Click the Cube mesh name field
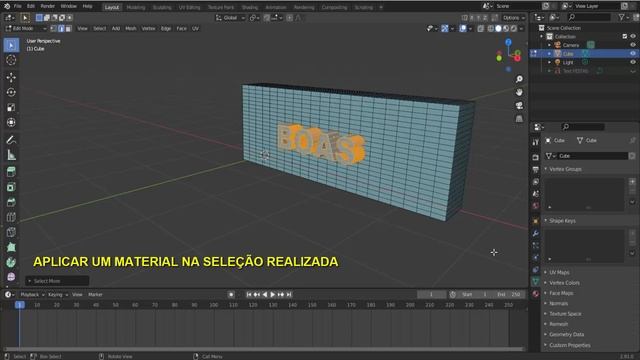Screen dimensions: 640x360 pos(592,156)
